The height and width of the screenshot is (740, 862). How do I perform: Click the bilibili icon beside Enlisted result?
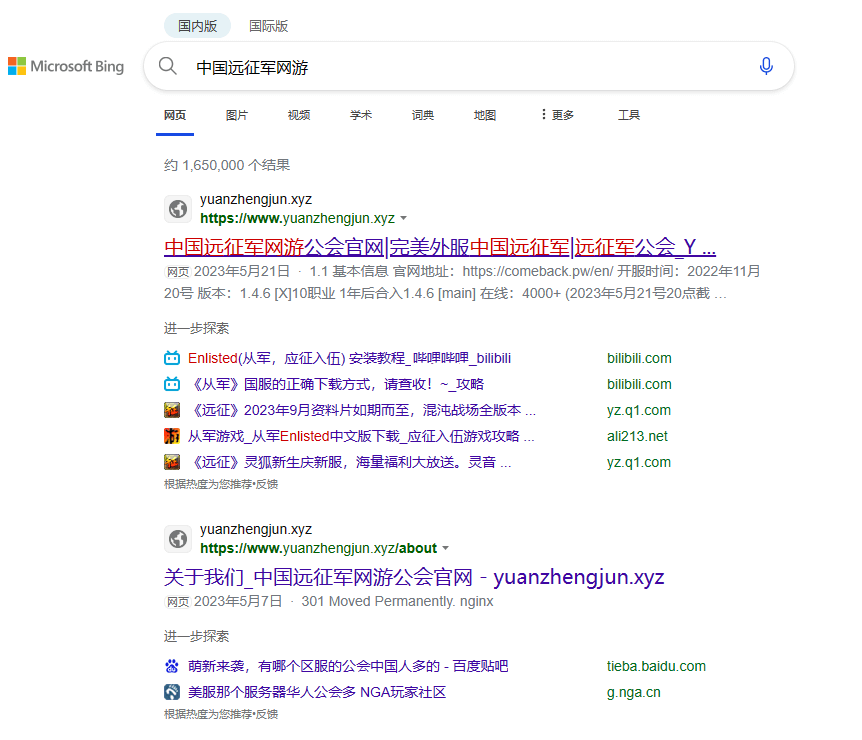pyautogui.click(x=172, y=358)
